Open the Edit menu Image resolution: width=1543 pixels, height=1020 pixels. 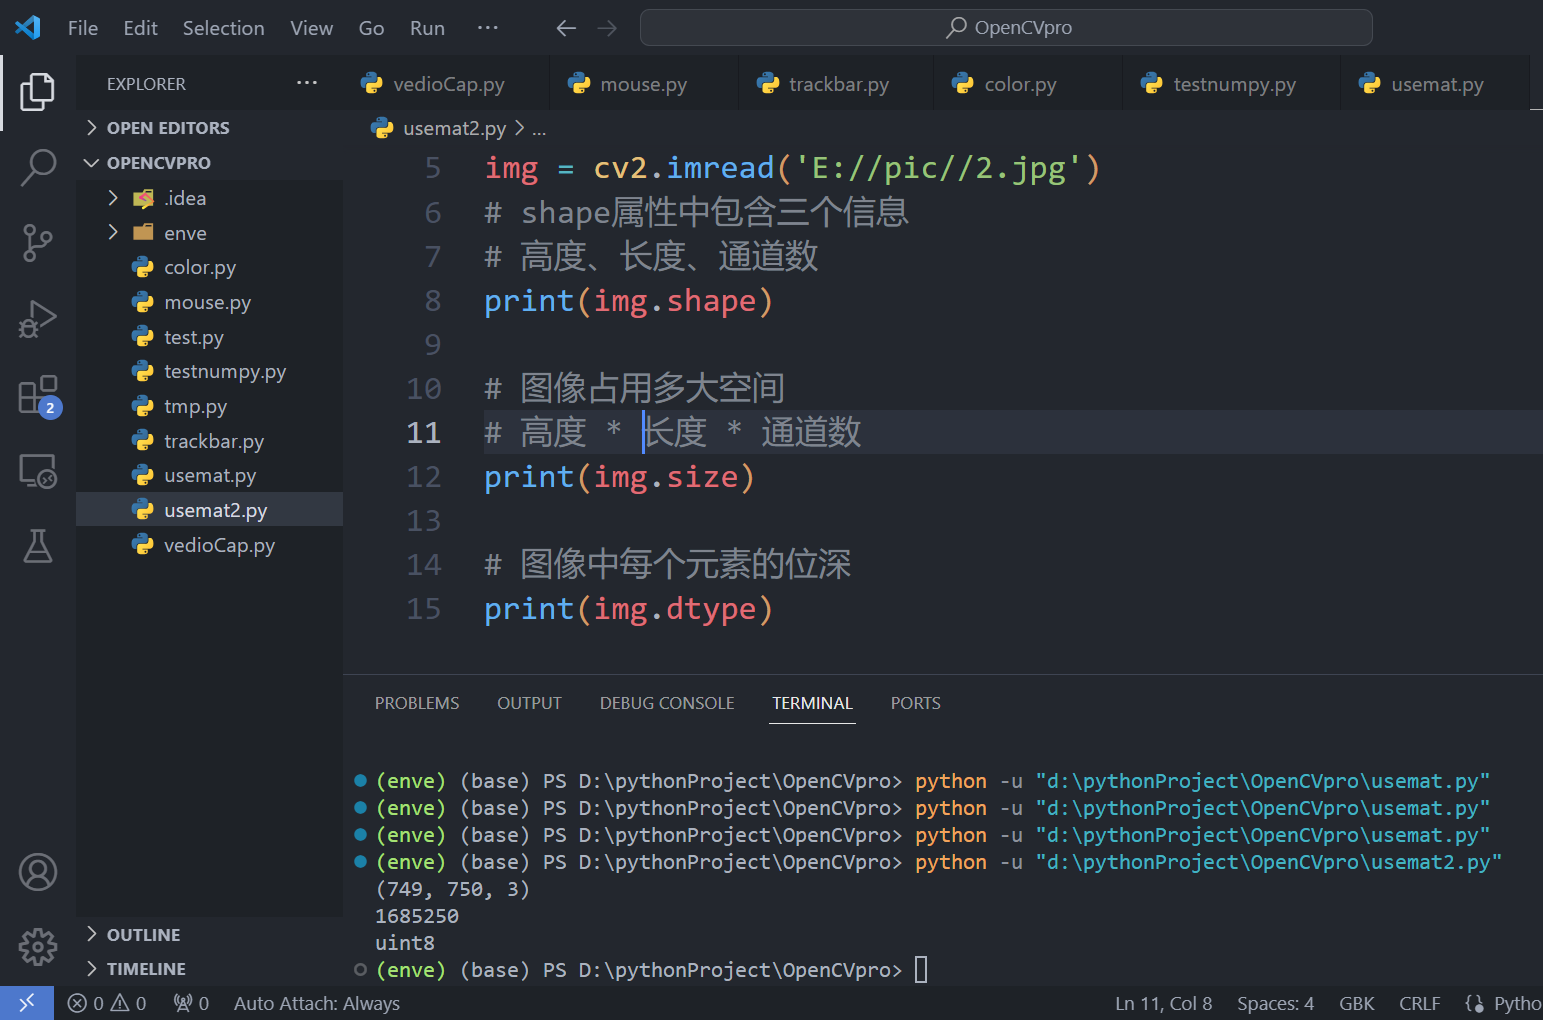pyautogui.click(x=141, y=28)
